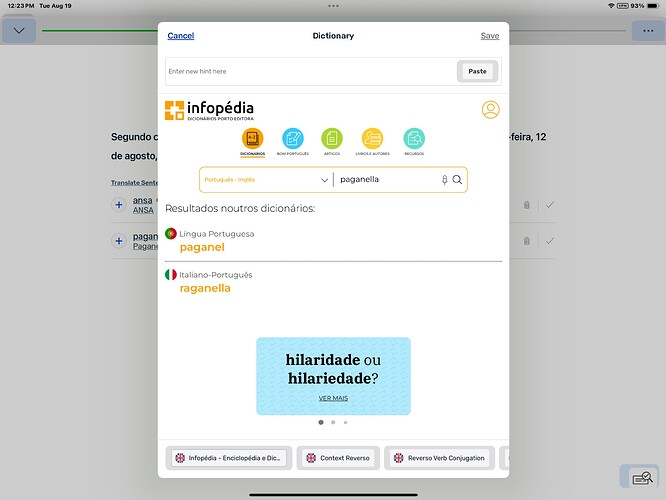Select the first carousel dot
The image size is (666, 500).
tap(321, 422)
